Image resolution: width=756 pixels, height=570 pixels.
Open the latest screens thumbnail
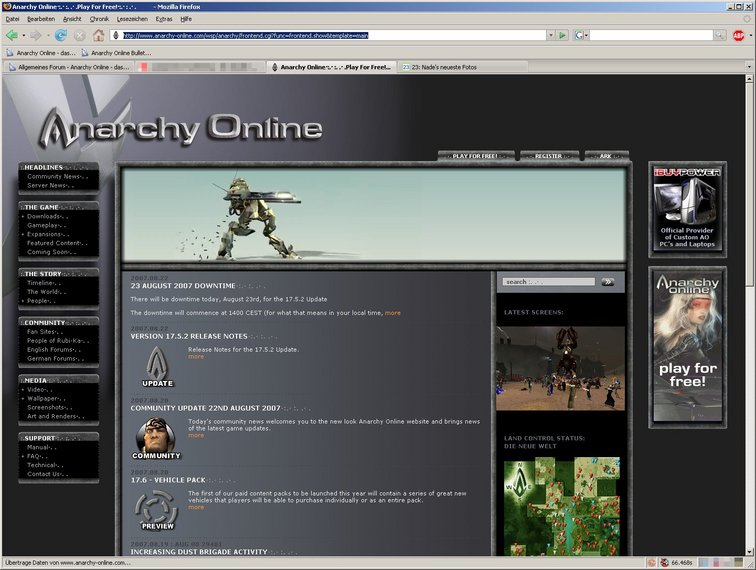coord(560,368)
